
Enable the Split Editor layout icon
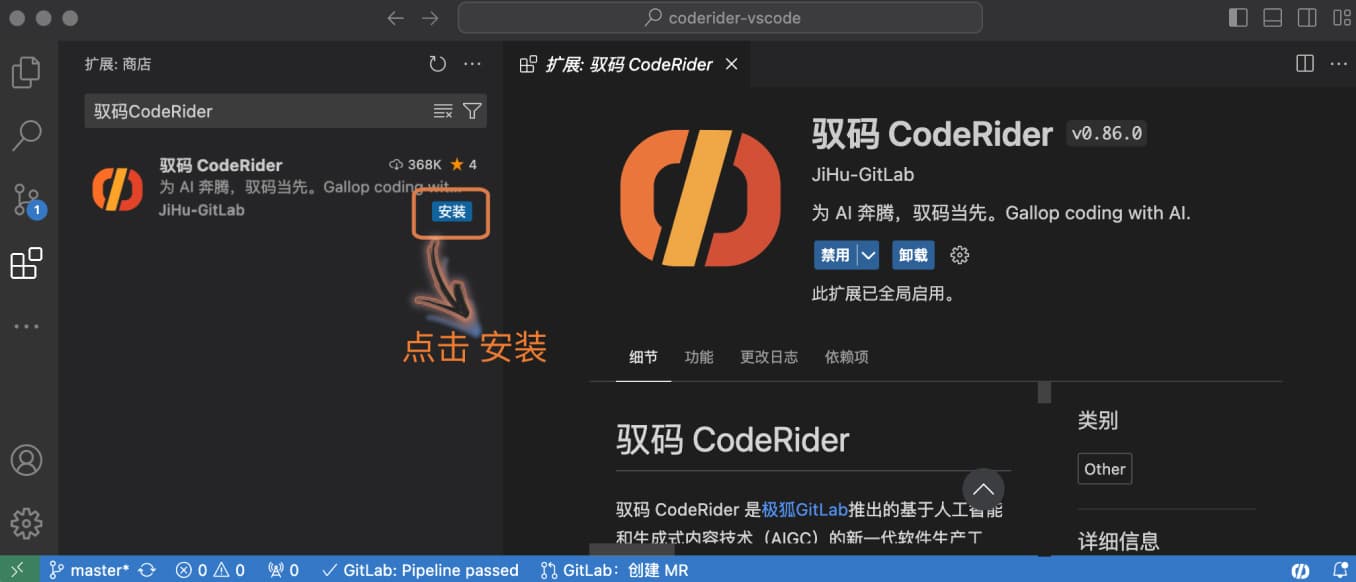(1304, 63)
